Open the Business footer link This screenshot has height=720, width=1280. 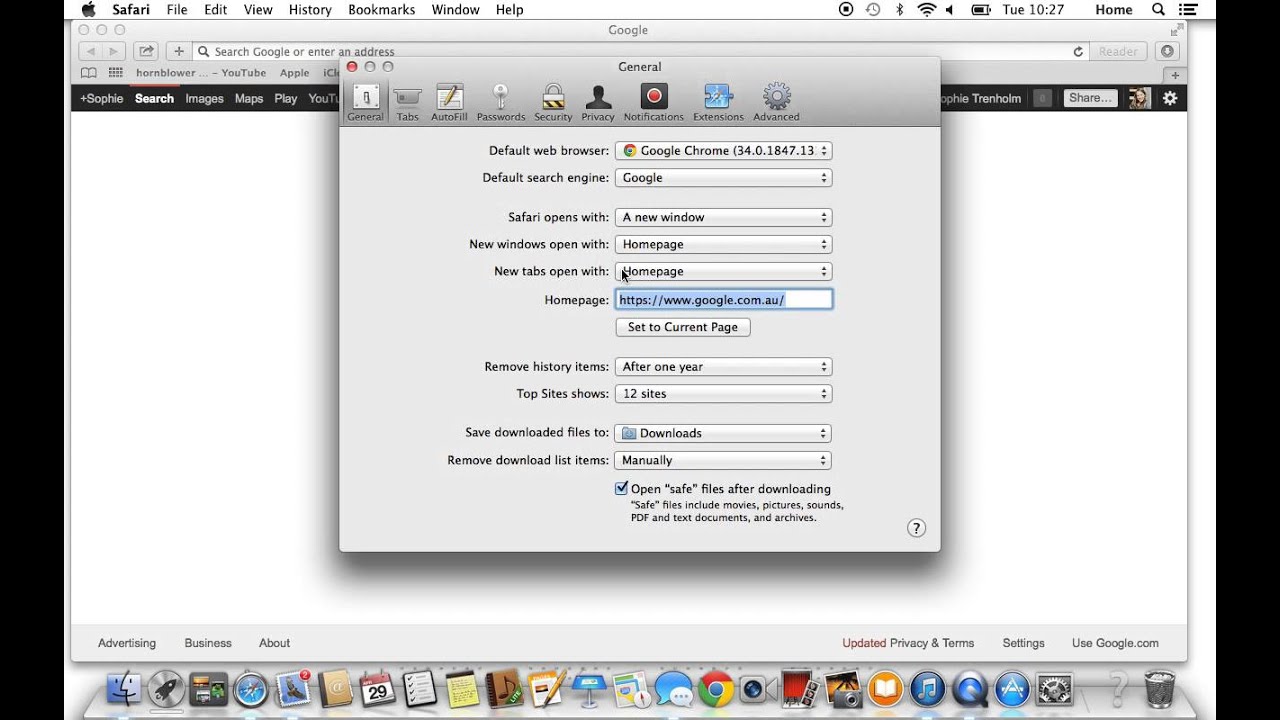point(208,643)
